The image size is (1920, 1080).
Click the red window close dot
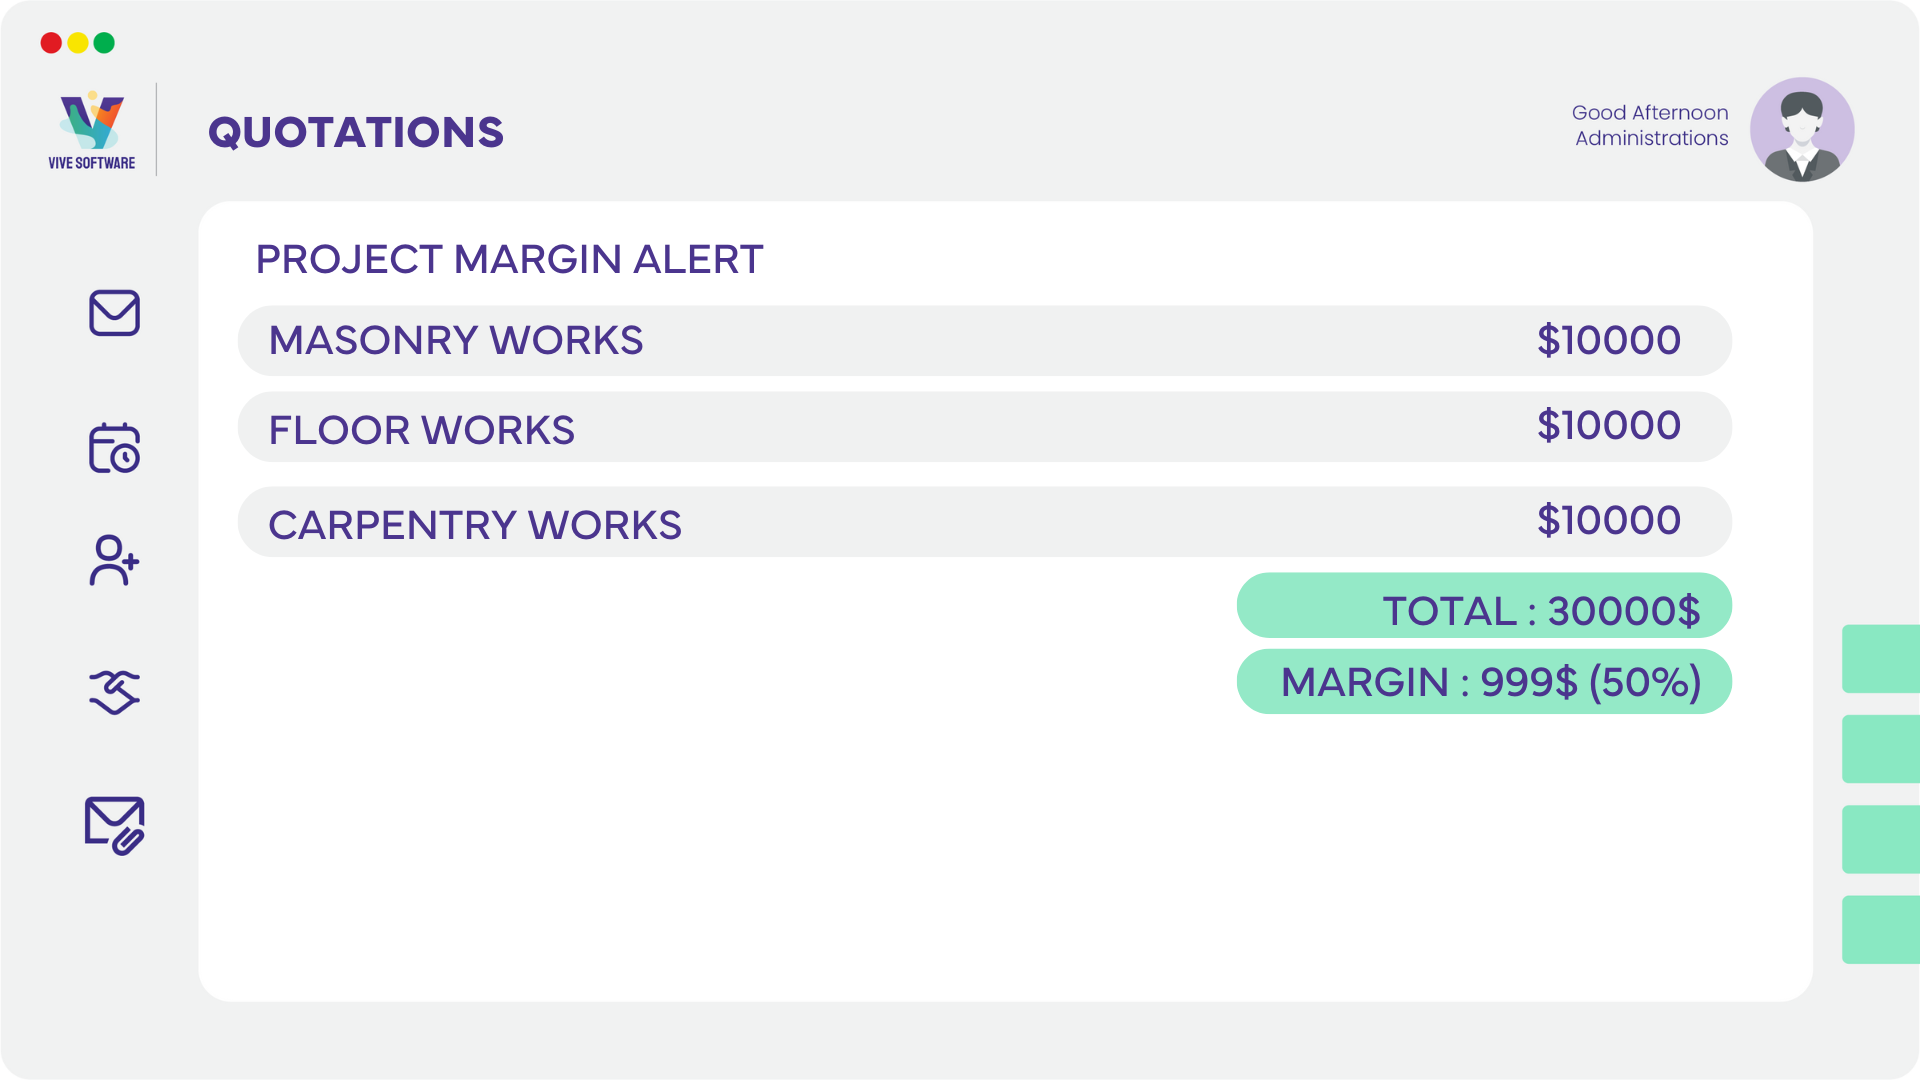(51, 43)
